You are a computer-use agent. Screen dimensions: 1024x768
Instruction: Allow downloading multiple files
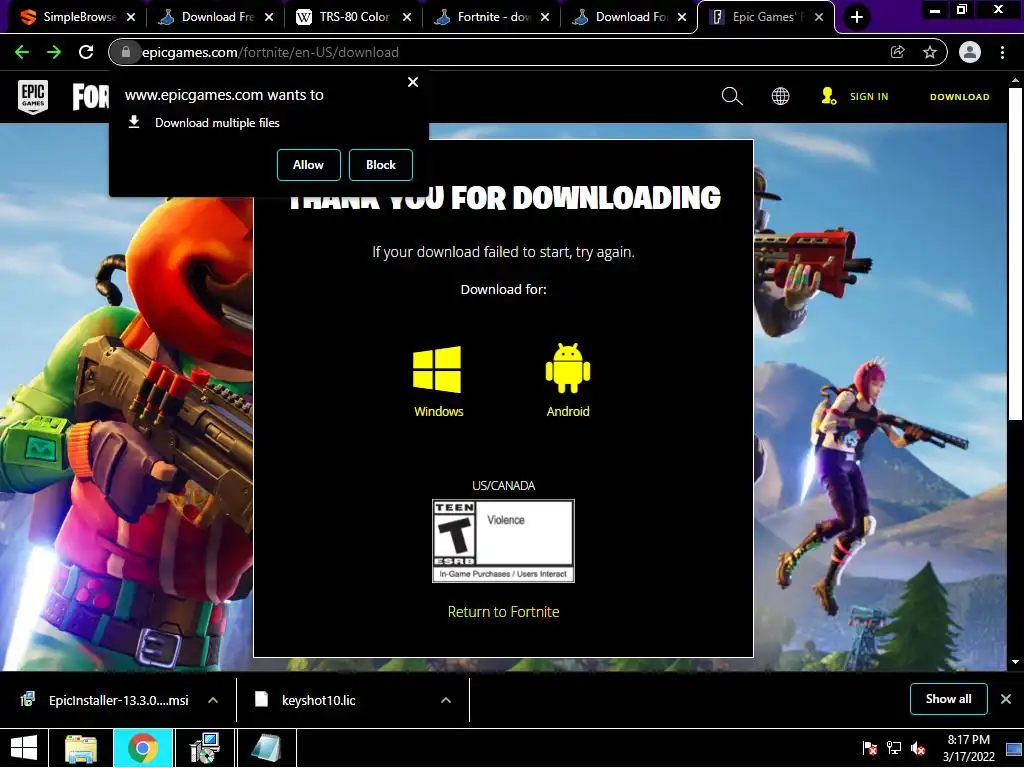click(308, 165)
